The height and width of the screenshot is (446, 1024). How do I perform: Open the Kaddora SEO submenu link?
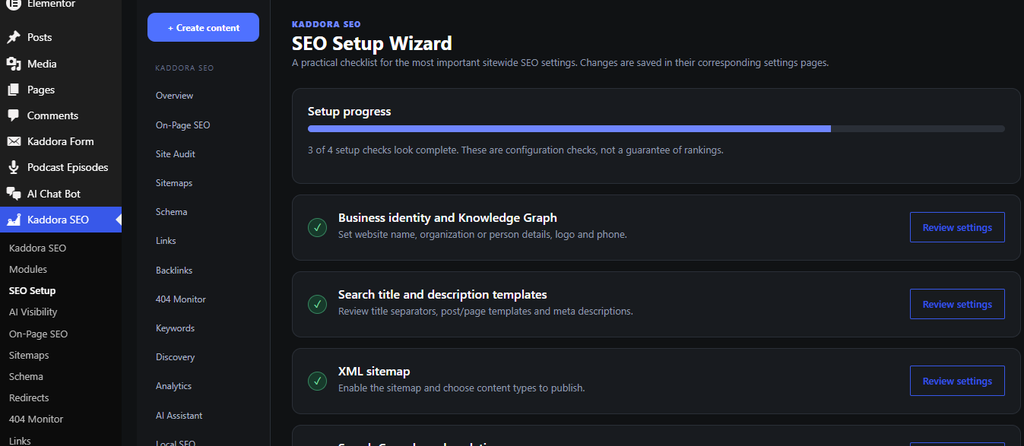click(x=37, y=248)
